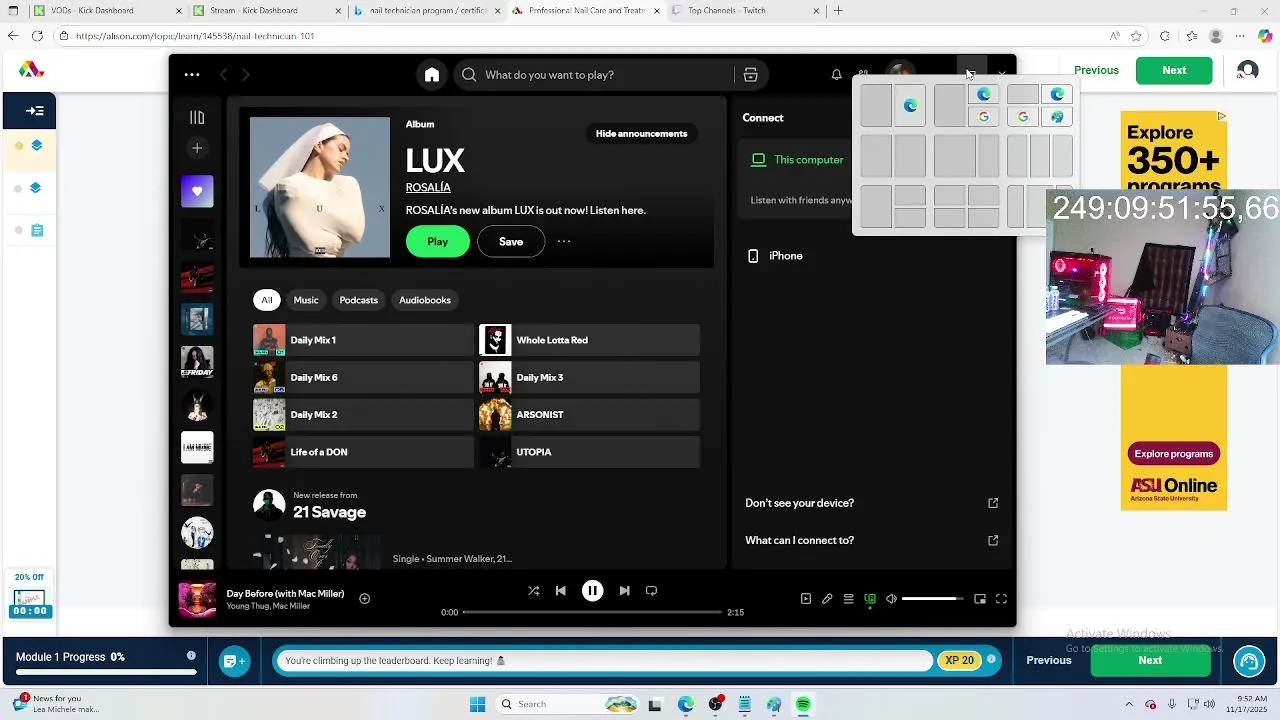Adjust Spotify volume slider
This screenshot has width=1280, height=720.
pos(932,599)
